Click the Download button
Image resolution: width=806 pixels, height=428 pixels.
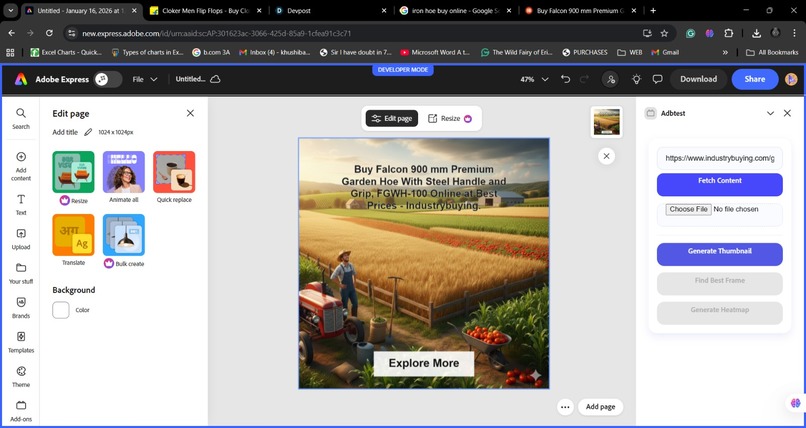point(699,79)
